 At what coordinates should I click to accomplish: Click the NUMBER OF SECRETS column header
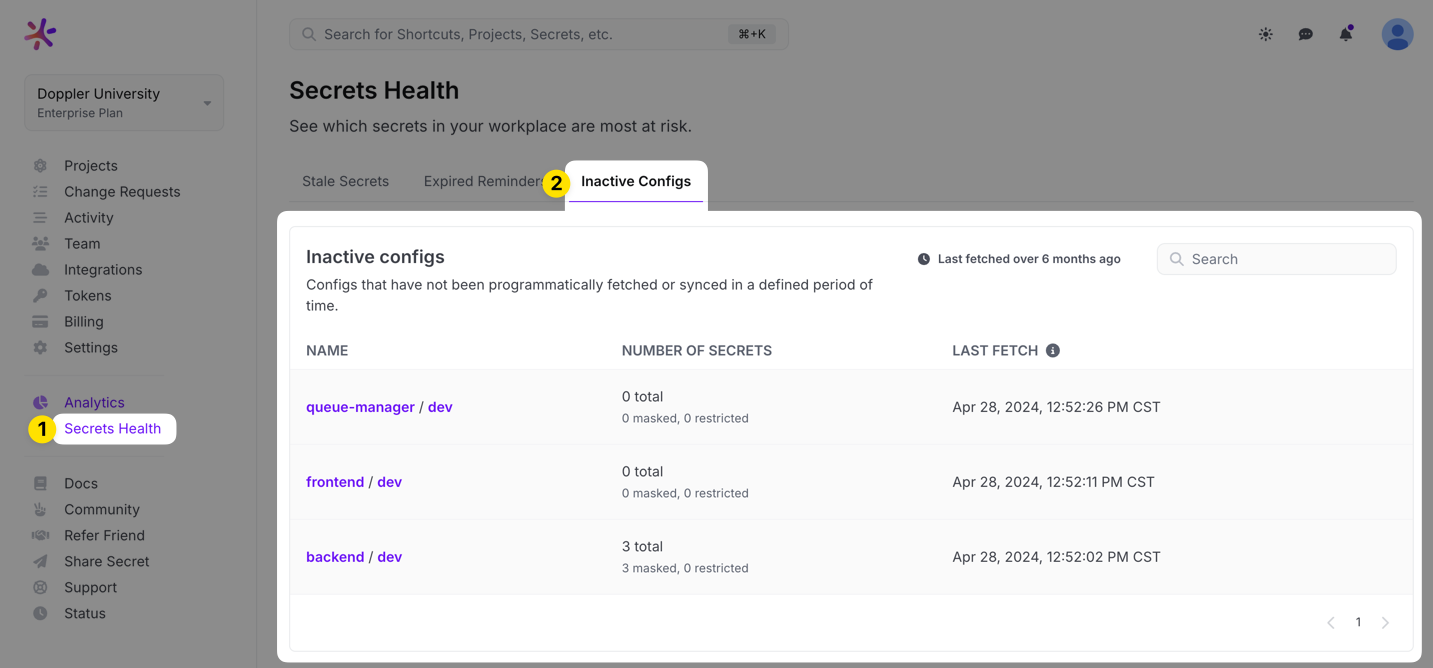697,351
